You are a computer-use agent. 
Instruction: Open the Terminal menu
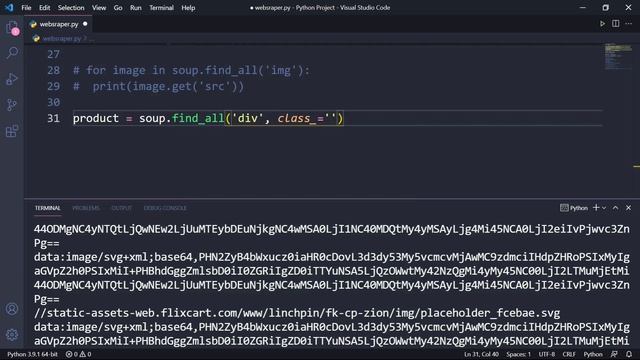(x=161, y=8)
